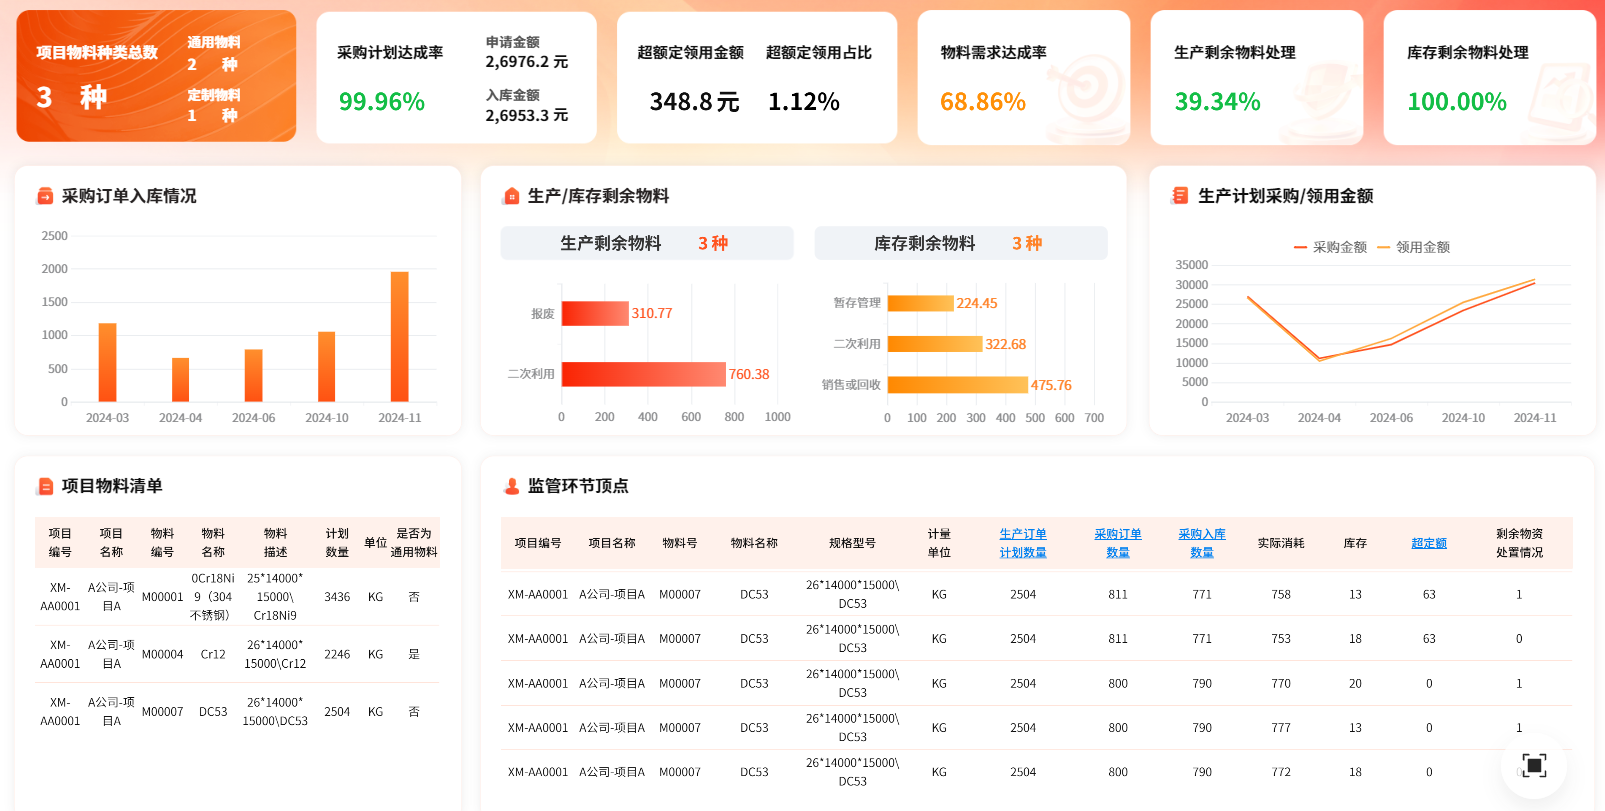Click the 超额定领用占比 value 1.12%

point(804,102)
